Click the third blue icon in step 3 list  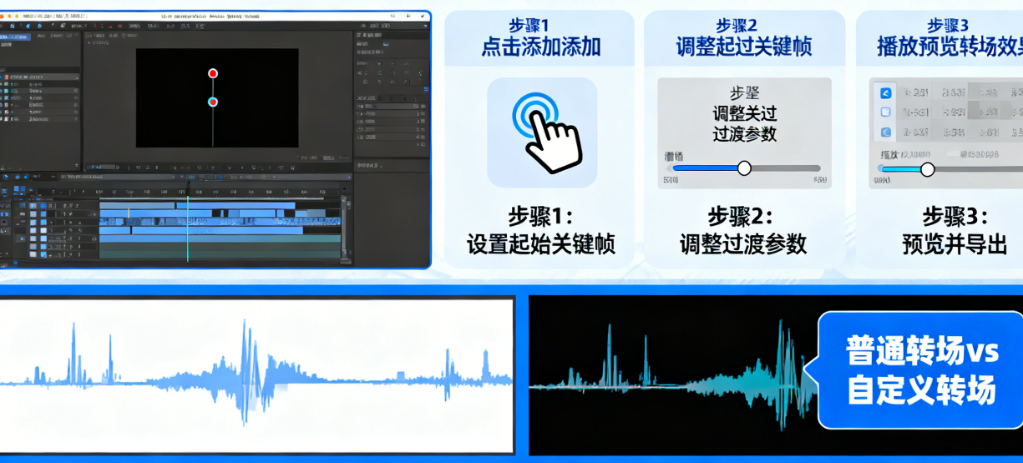[885, 132]
